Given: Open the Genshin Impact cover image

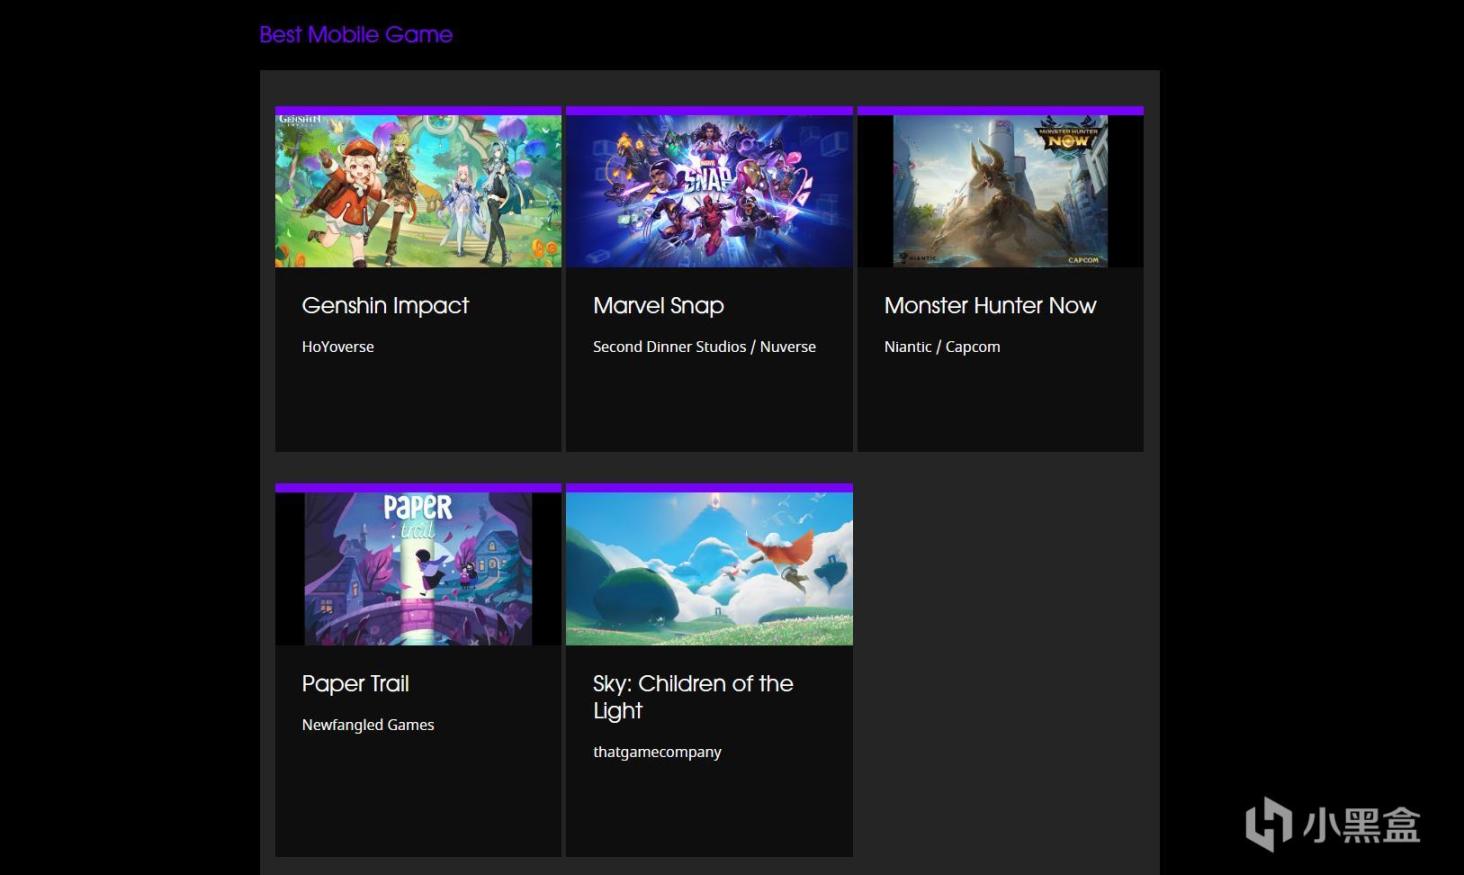Looking at the screenshot, I should 418,191.
